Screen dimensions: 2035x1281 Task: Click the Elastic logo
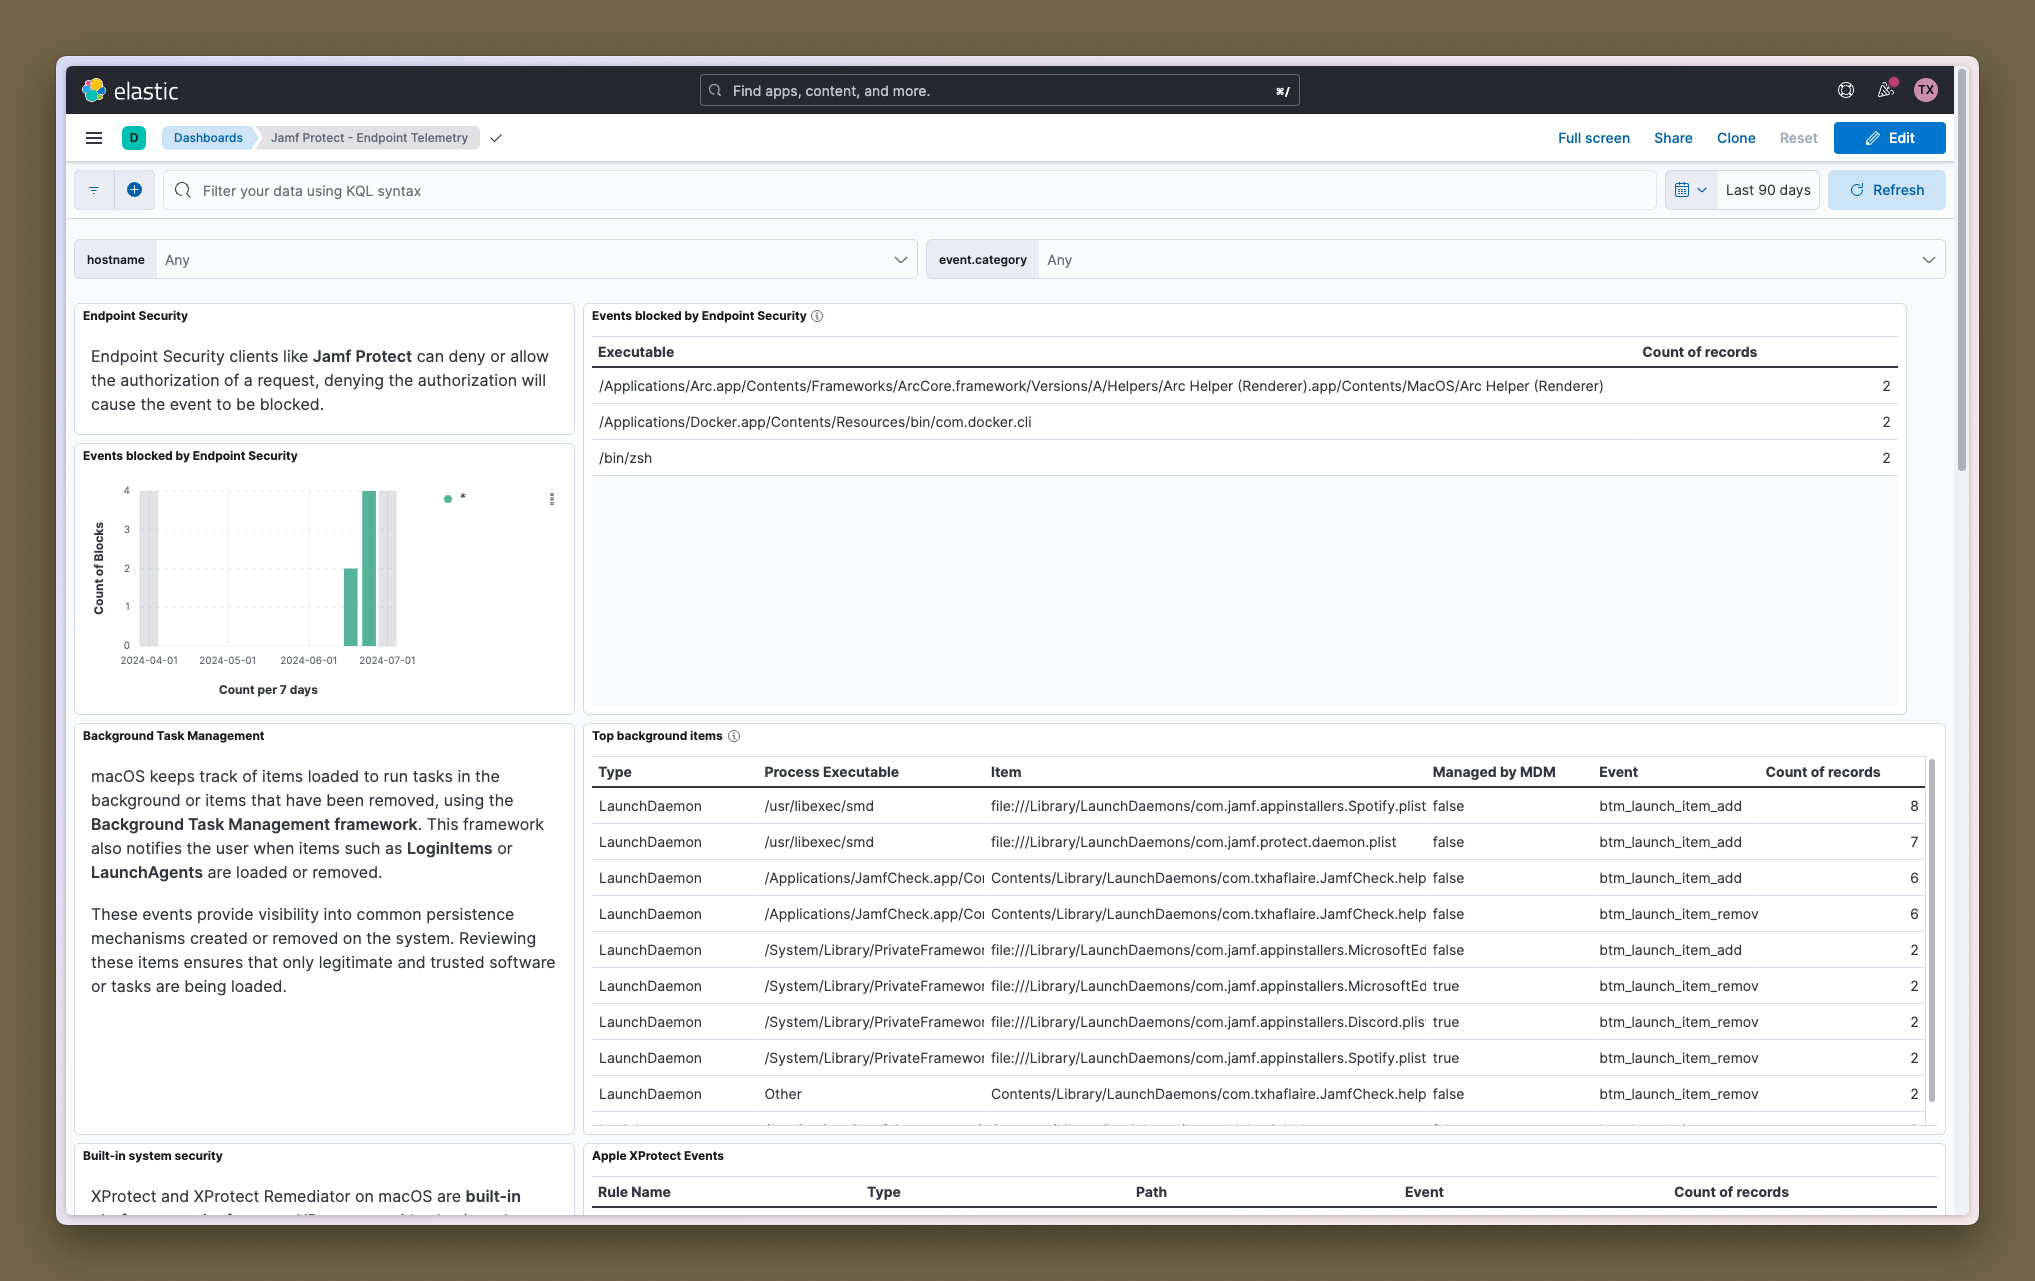95,90
